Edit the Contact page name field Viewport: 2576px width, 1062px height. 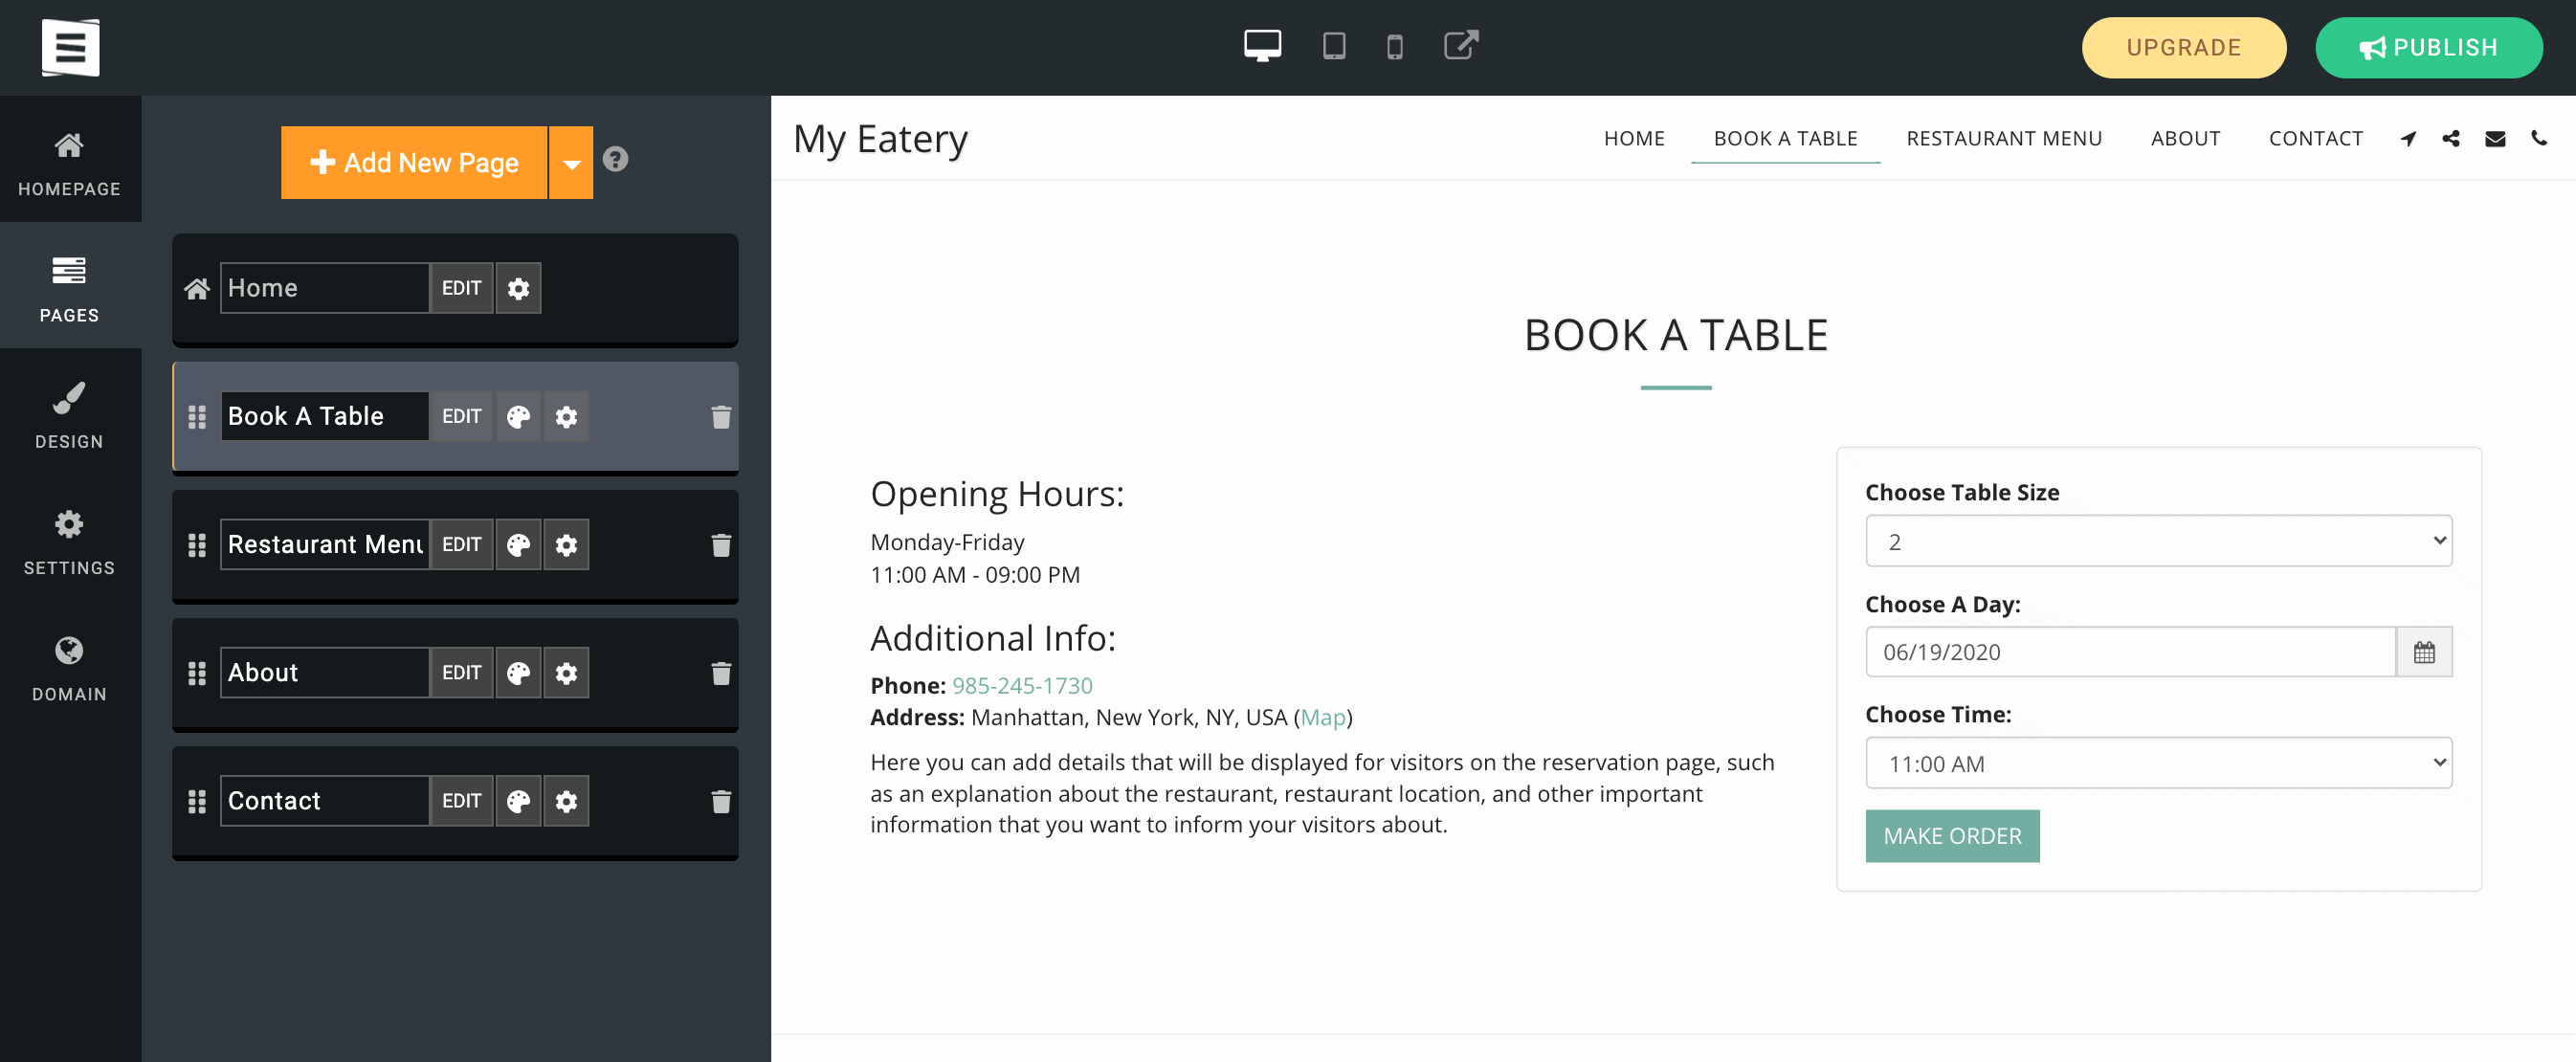324,800
